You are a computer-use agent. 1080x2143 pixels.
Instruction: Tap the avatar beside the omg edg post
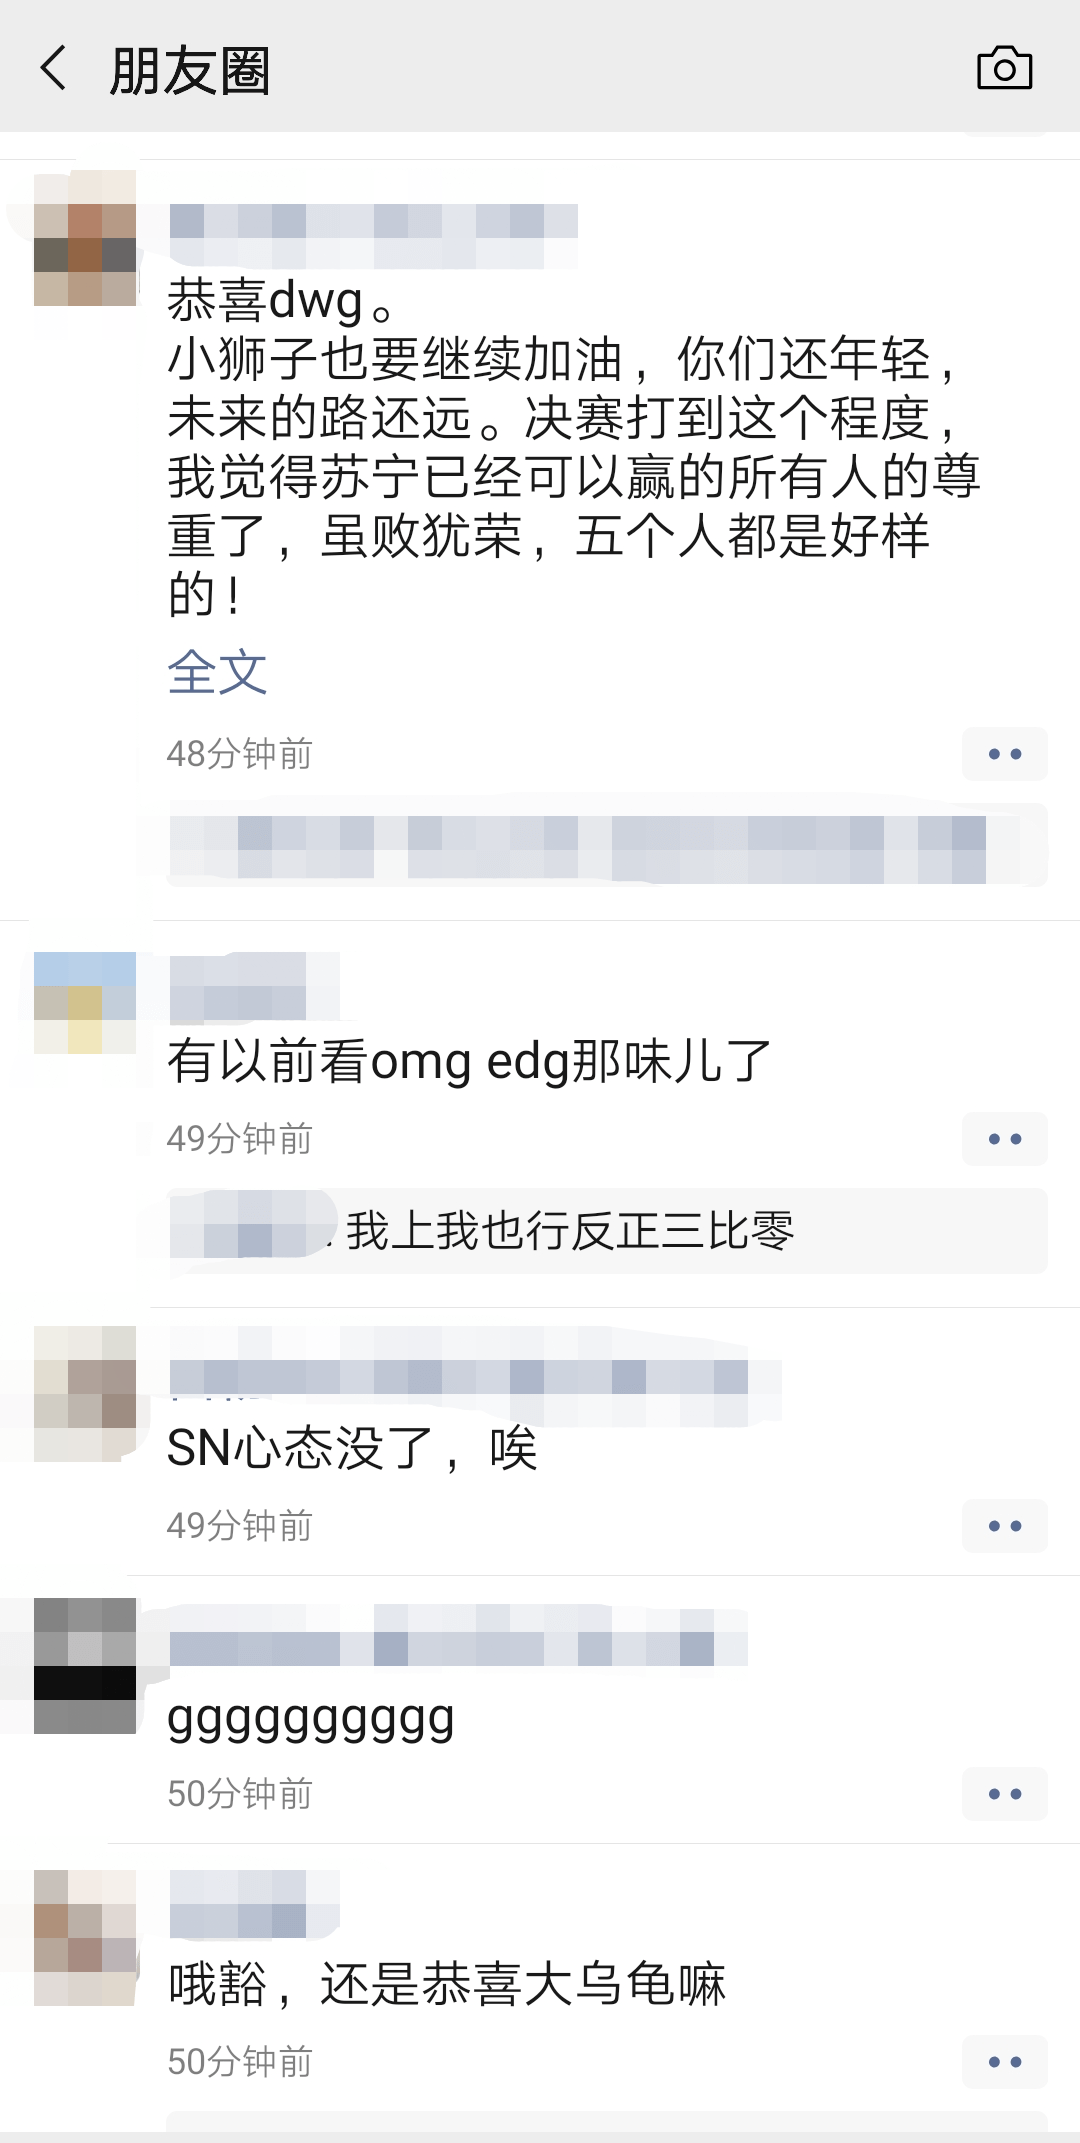(x=85, y=1003)
